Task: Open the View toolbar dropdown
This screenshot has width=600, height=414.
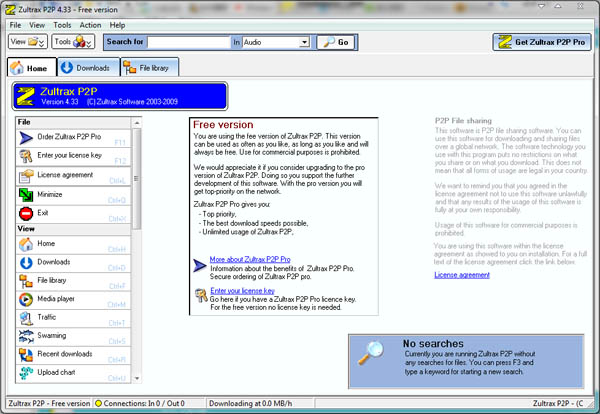Action: pyautogui.click(x=26, y=42)
